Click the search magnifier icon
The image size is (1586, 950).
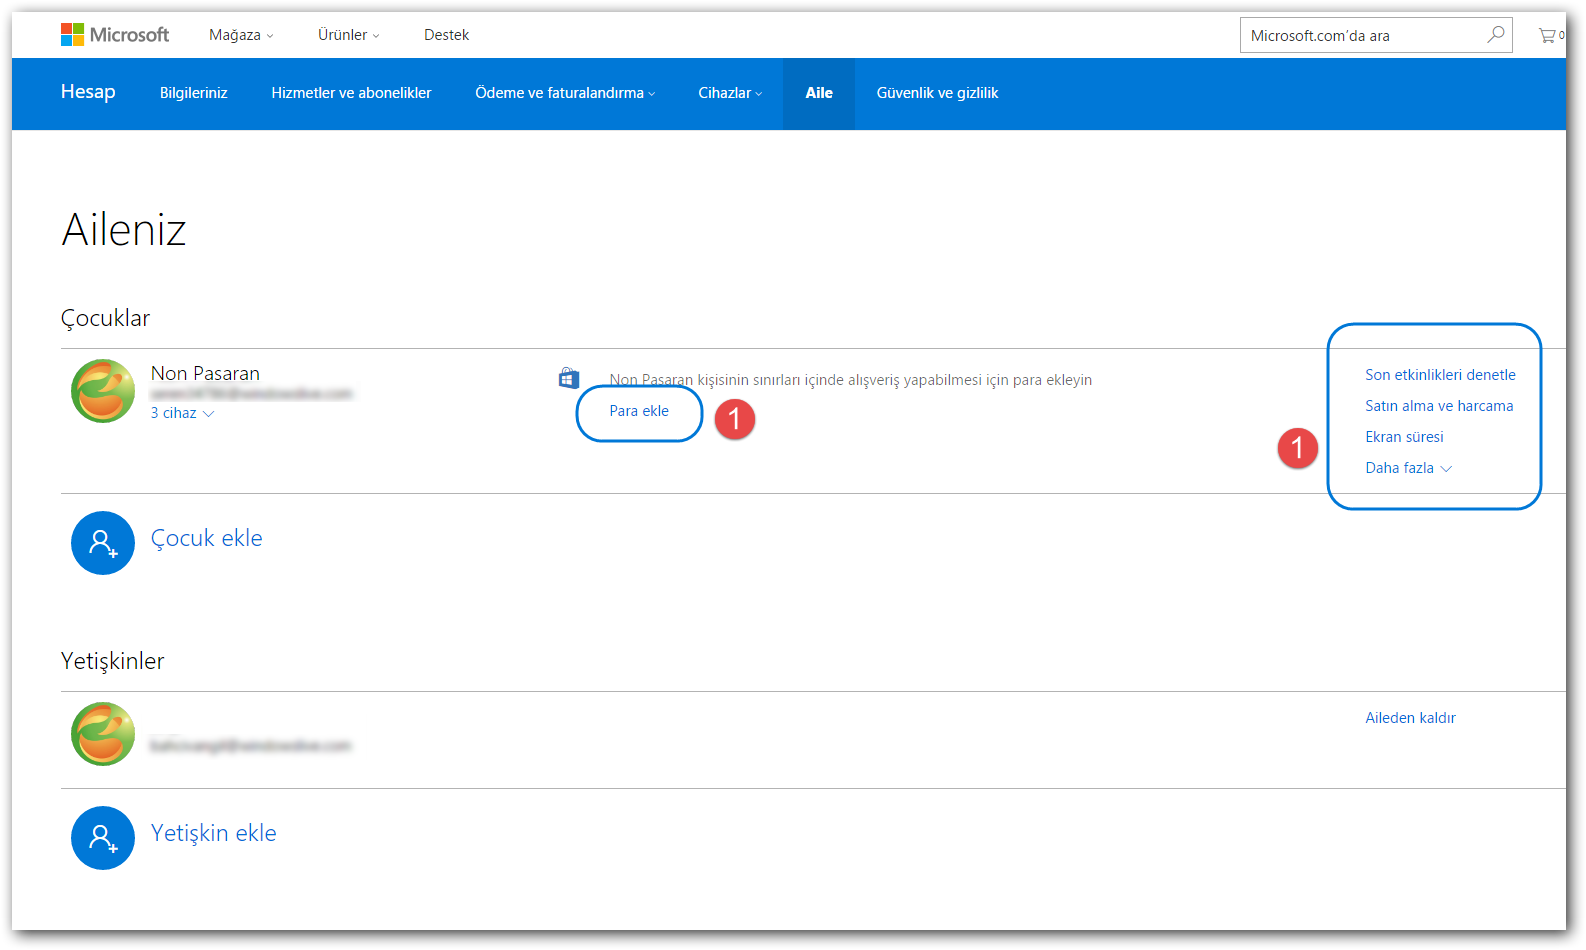(1495, 35)
